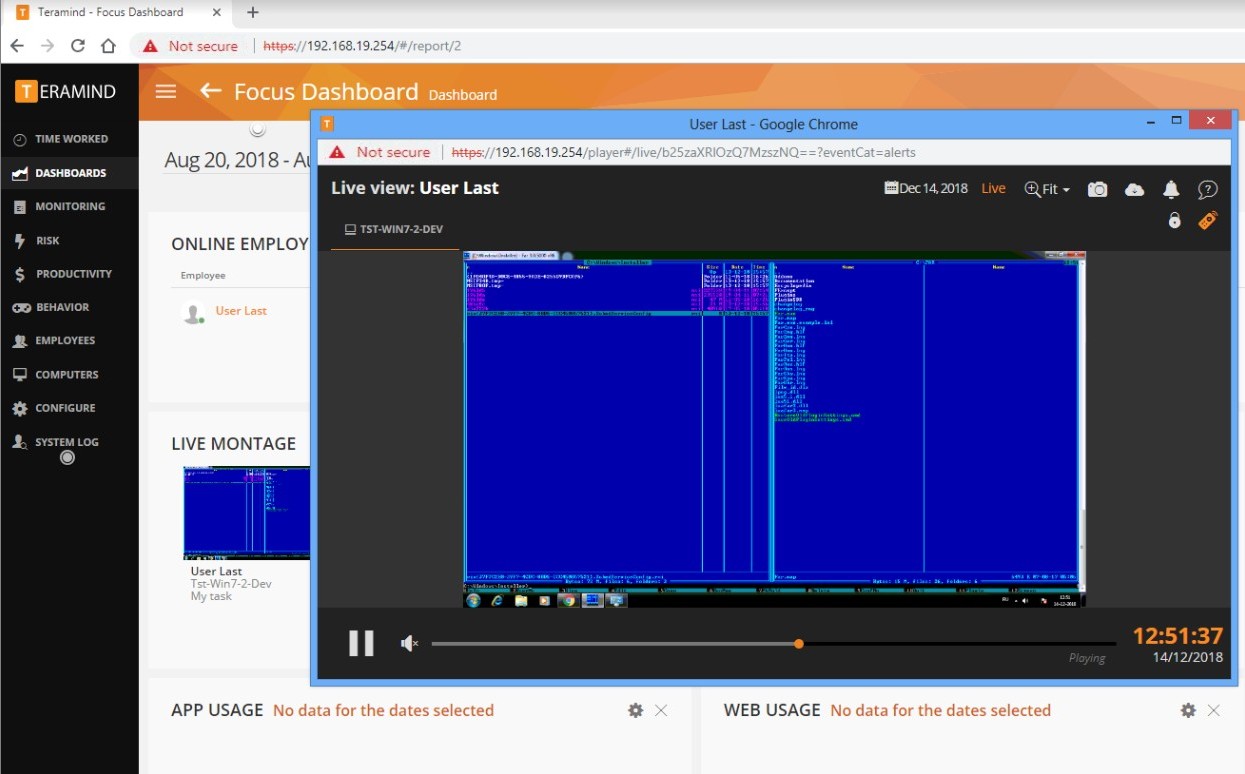Screen dimensions: 1245x774
Task: Click the padlock icon in live view
Action: tap(1175, 220)
